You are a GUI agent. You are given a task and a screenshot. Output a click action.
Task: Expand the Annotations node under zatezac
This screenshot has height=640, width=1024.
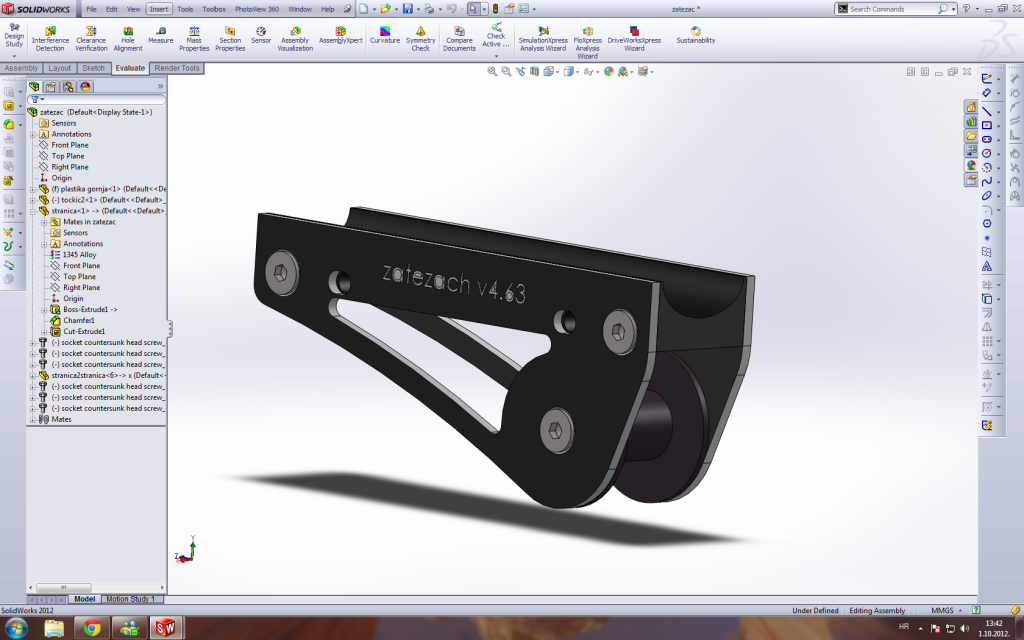33,135
